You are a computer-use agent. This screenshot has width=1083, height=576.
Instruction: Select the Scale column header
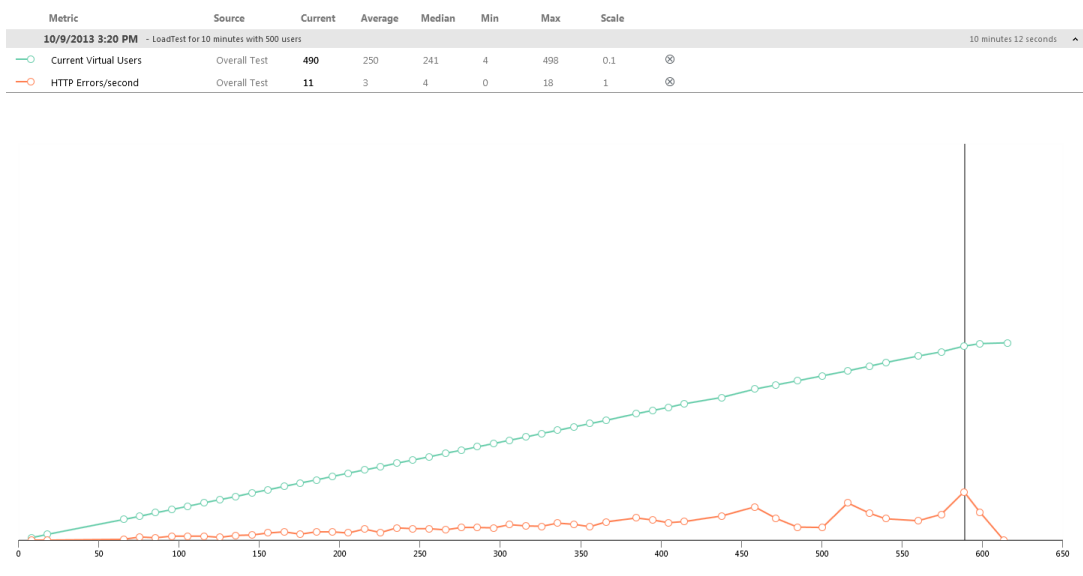[x=612, y=18]
